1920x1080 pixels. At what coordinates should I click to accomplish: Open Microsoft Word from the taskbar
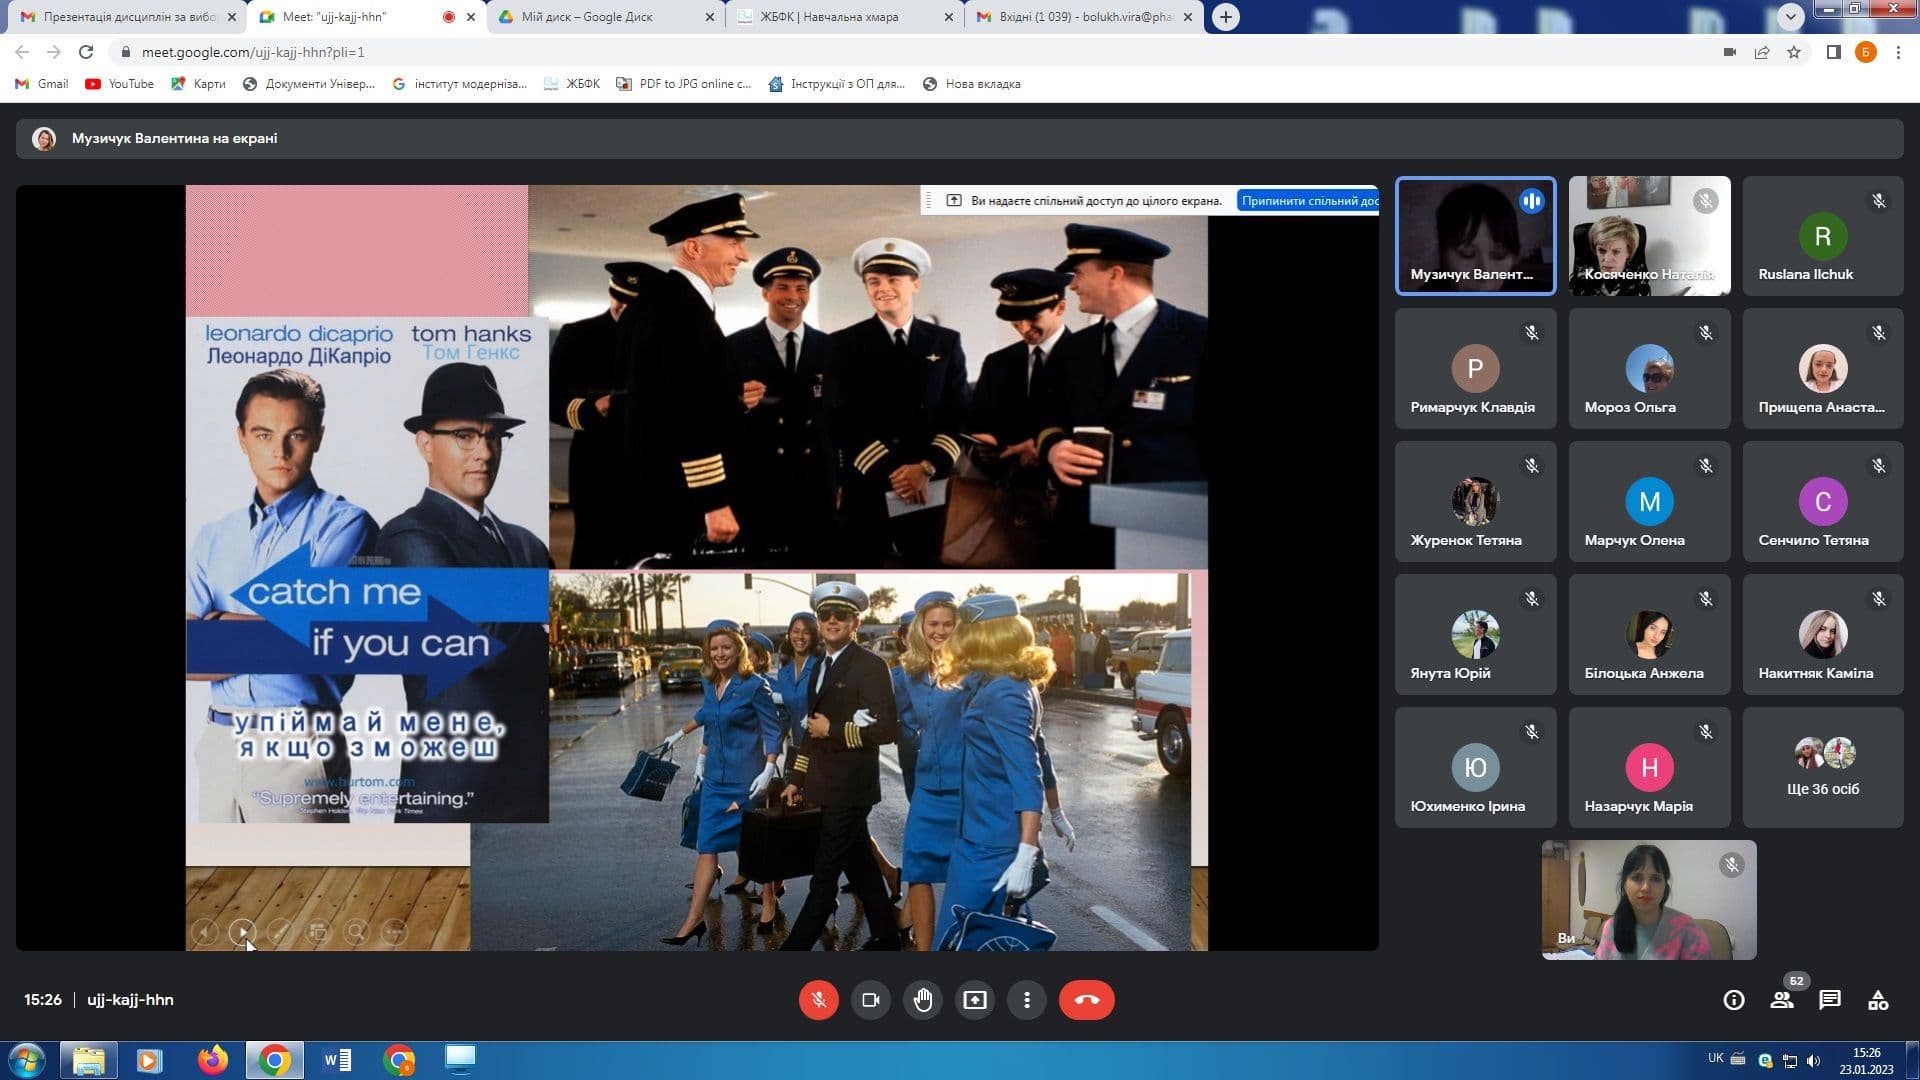pos(337,1060)
